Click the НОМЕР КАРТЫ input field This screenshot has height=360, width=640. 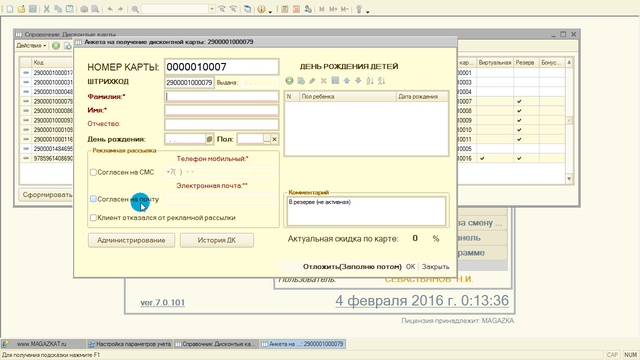pos(222,67)
